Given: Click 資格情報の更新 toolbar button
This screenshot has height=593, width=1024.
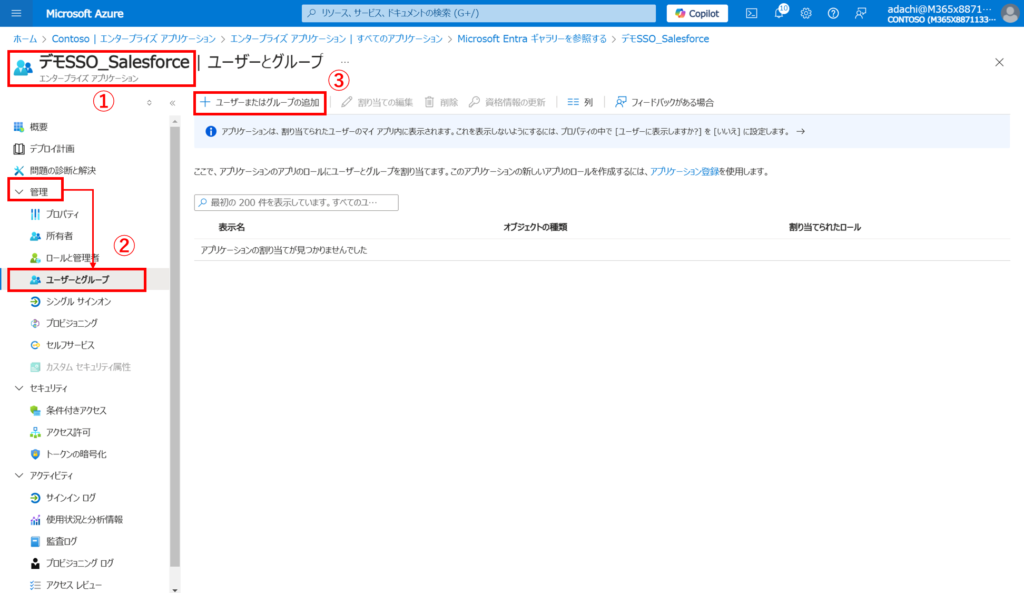Looking at the screenshot, I should pos(507,103).
